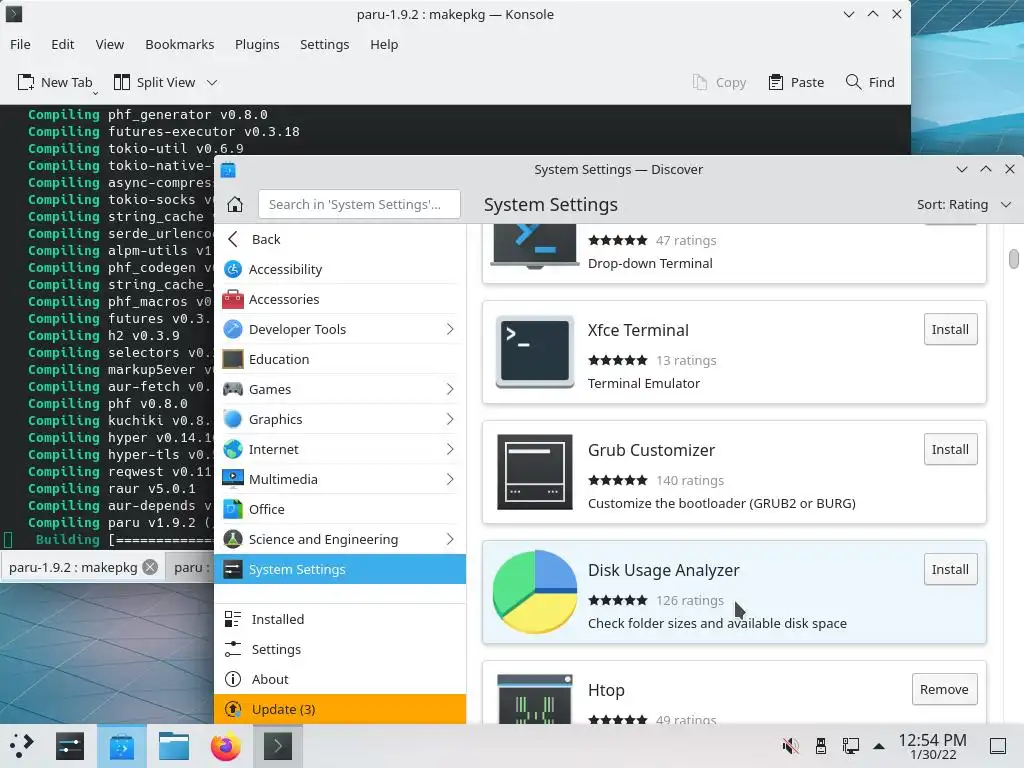Click the Discover results scrollbar handle

tap(1013, 259)
